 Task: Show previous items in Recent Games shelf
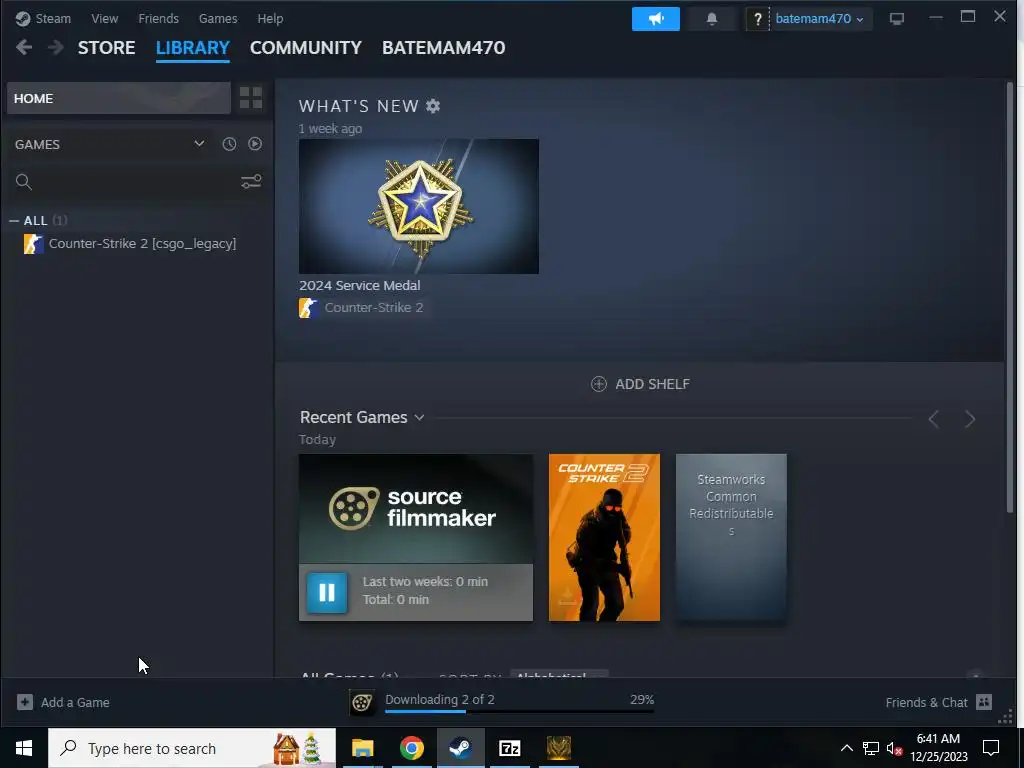934,419
